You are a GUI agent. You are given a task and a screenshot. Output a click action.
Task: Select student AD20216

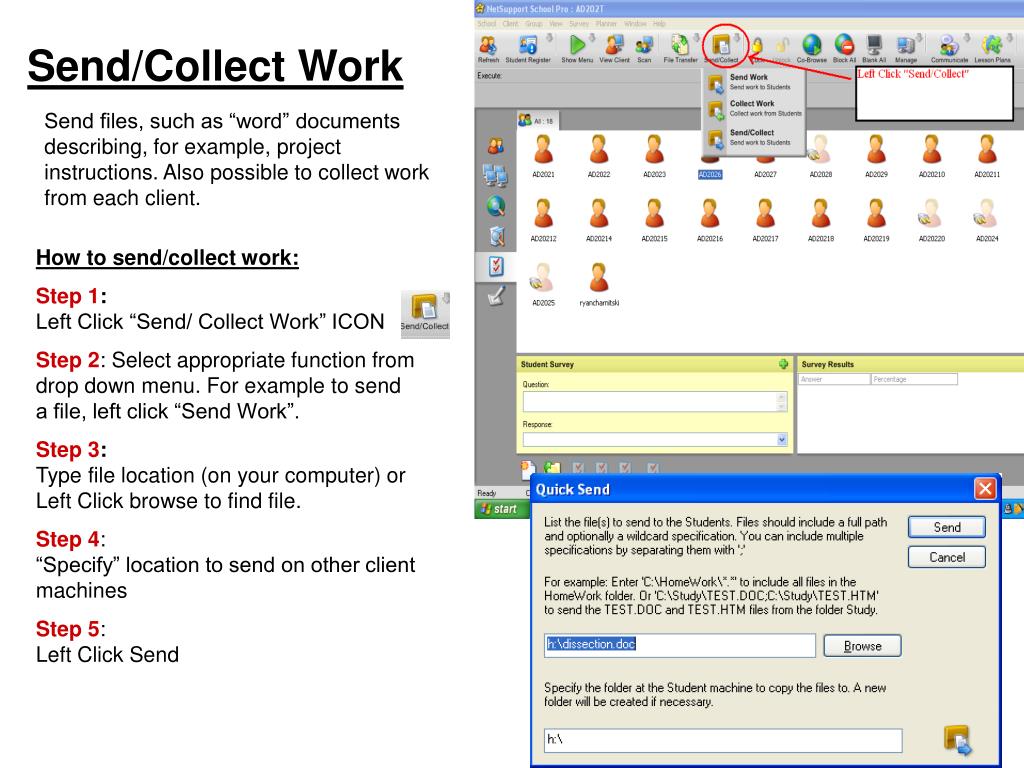coord(710,219)
